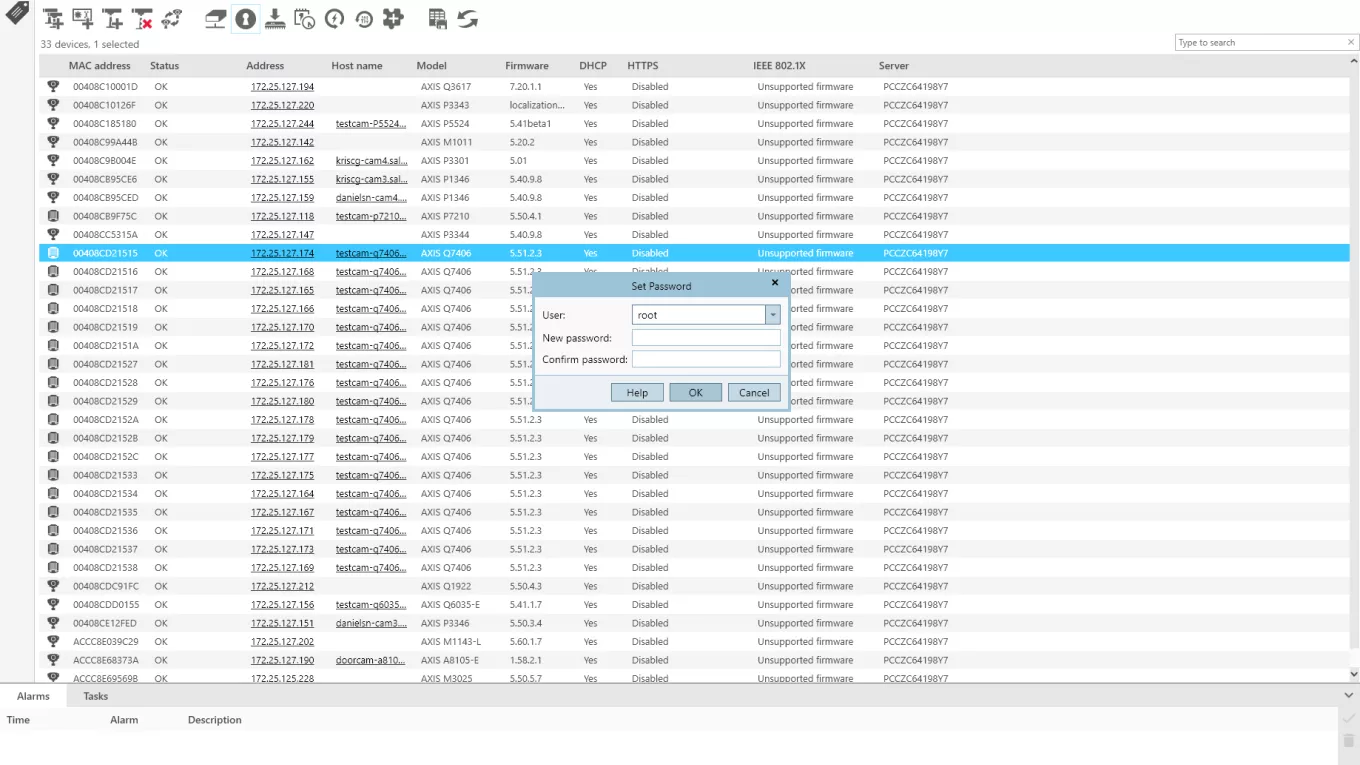Image resolution: width=1360 pixels, height=765 pixels.
Task: Click the New password input field
Action: [705, 338]
